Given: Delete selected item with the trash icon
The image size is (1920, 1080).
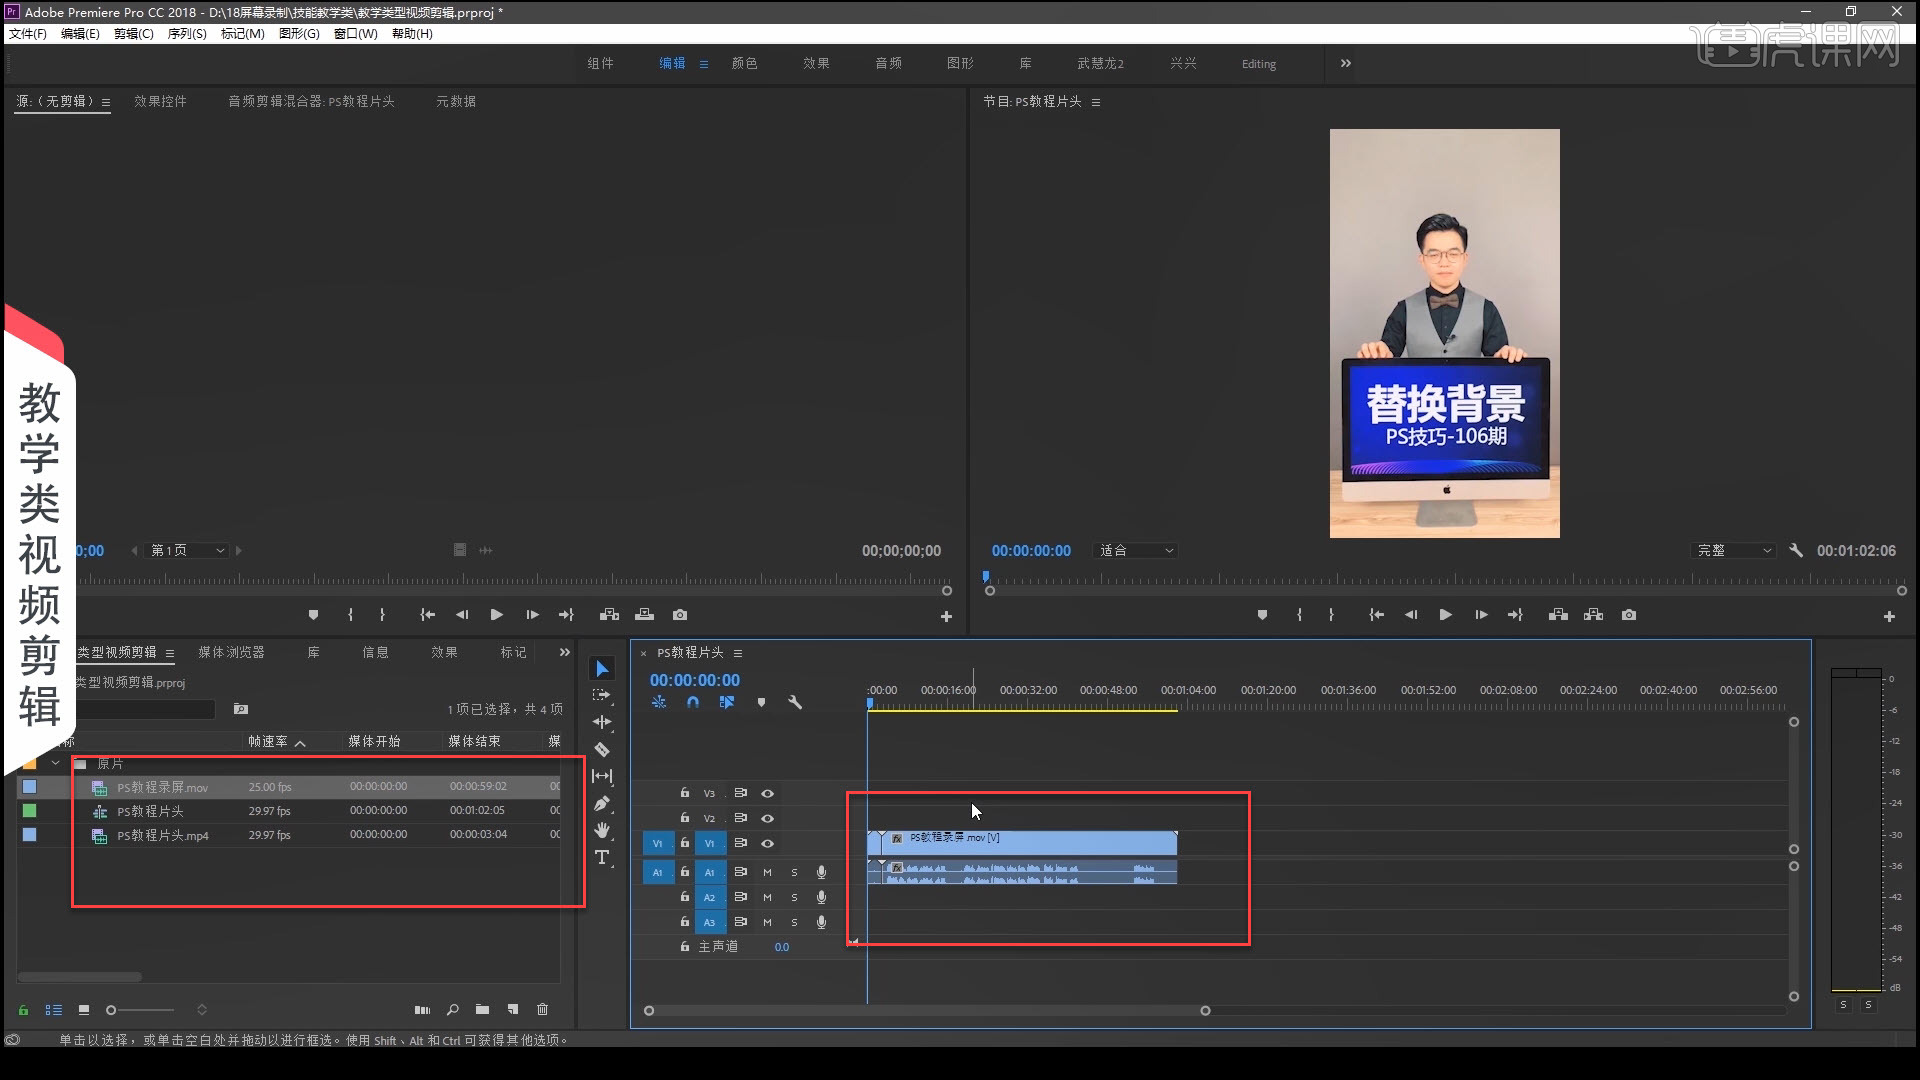Looking at the screenshot, I should (x=542, y=1010).
